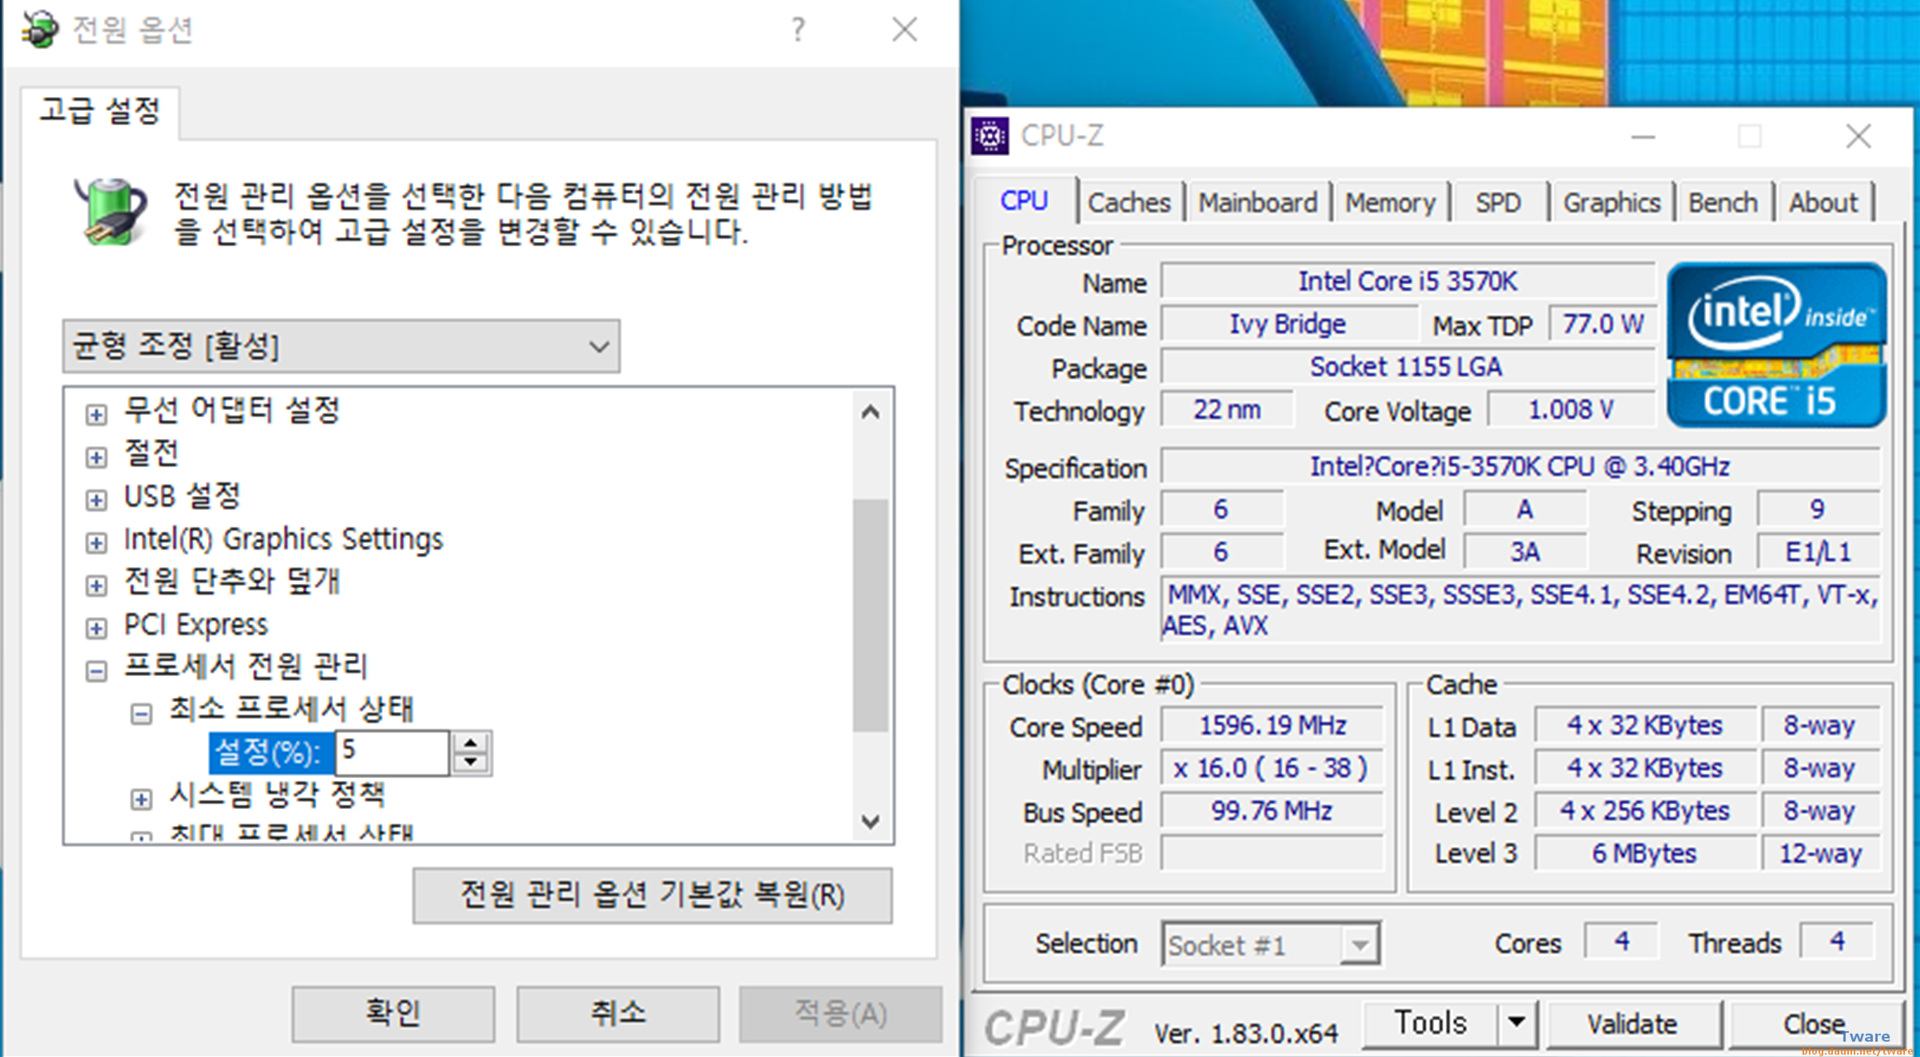
Task: Click the 6 MBytes Level 3 cache value
Action: click(1645, 854)
